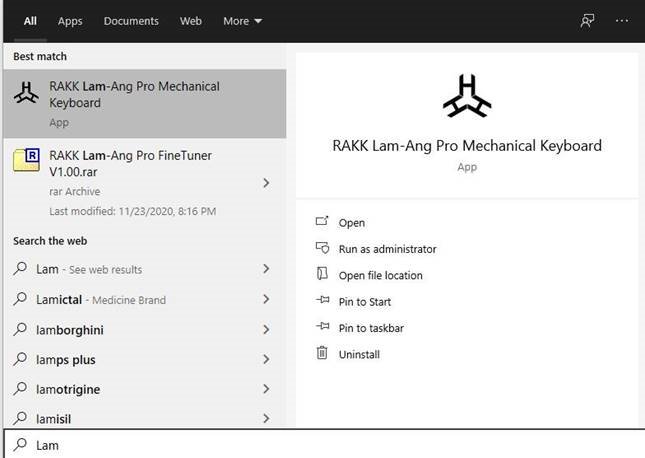Click the Uninstall trash icon
The width and height of the screenshot is (645, 458).
click(322, 353)
